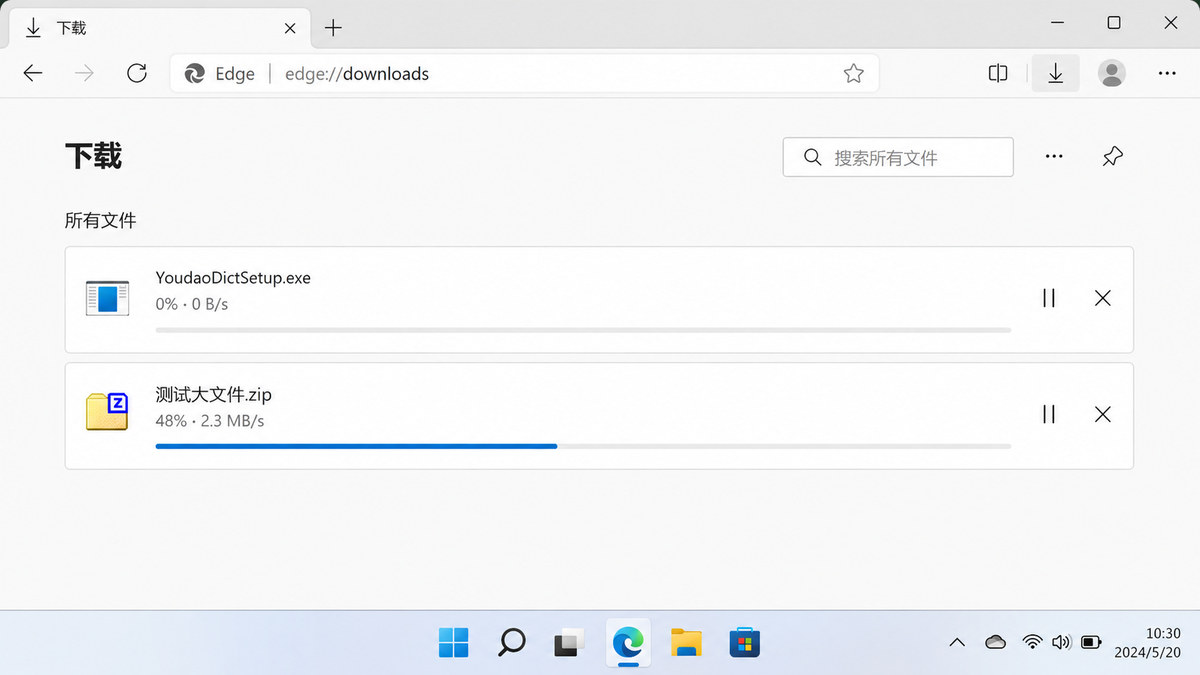Pin the downloads page
Image resolution: width=1200 pixels, height=675 pixels.
tap(1112, 157)
